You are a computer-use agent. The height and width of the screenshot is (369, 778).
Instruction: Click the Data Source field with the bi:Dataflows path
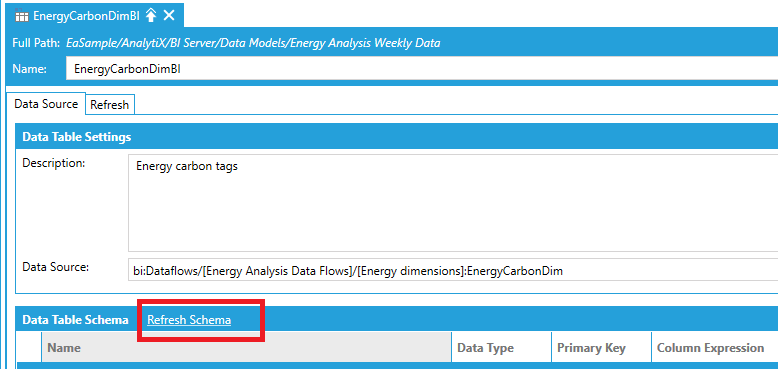point(453,272)
